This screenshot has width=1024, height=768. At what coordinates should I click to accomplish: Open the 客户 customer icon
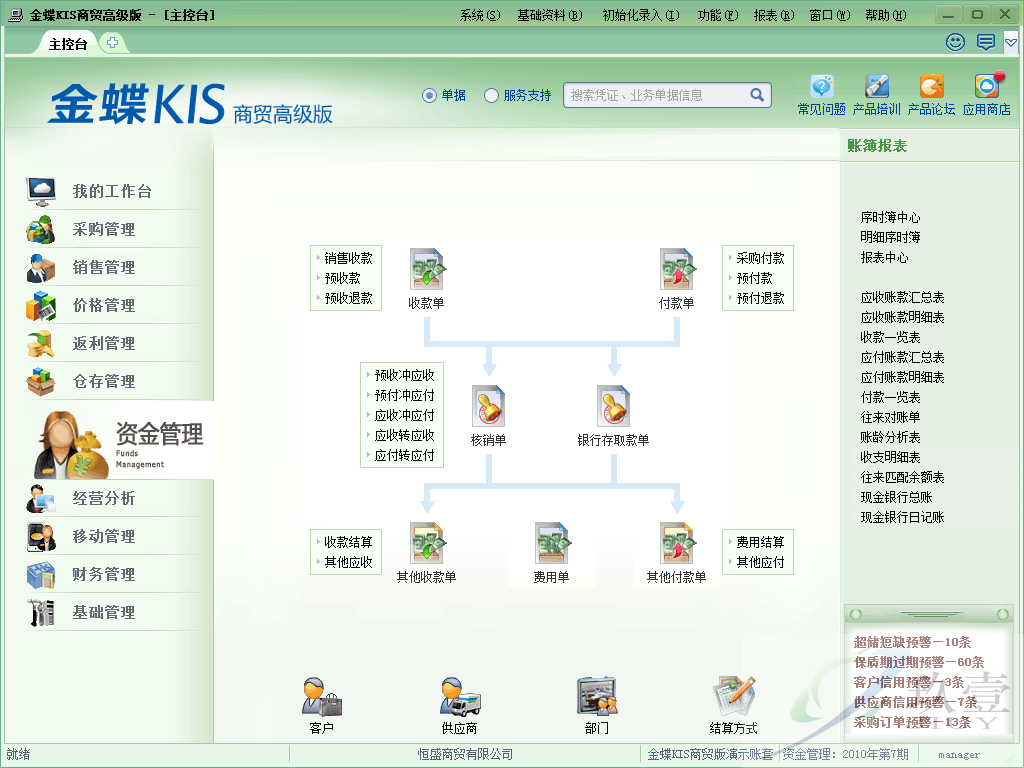[x=321, y=697]
